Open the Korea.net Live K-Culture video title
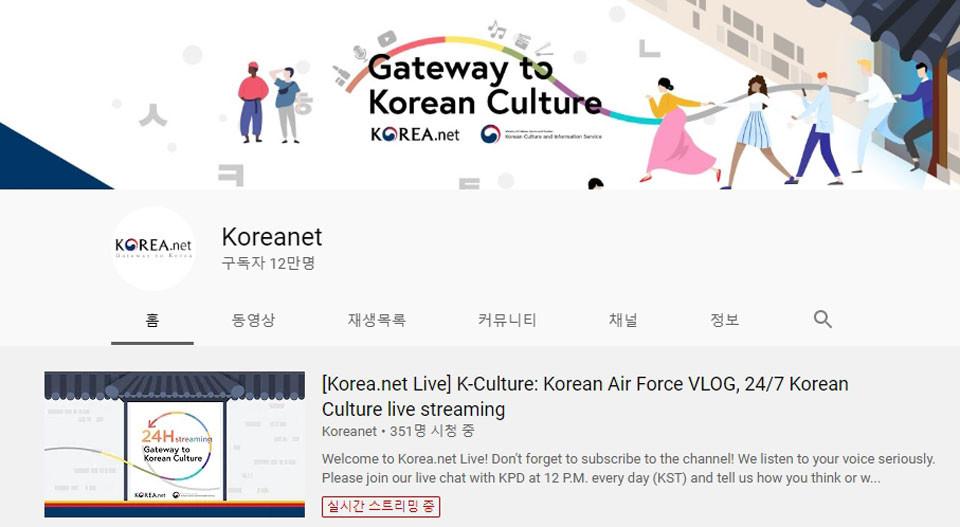The height and width of the screenshot is (527, 960). (585, 396)
